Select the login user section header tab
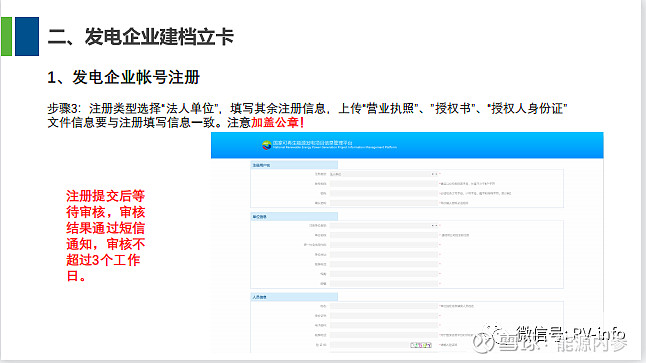Screen dimensions: 646x363 [294, 165]
